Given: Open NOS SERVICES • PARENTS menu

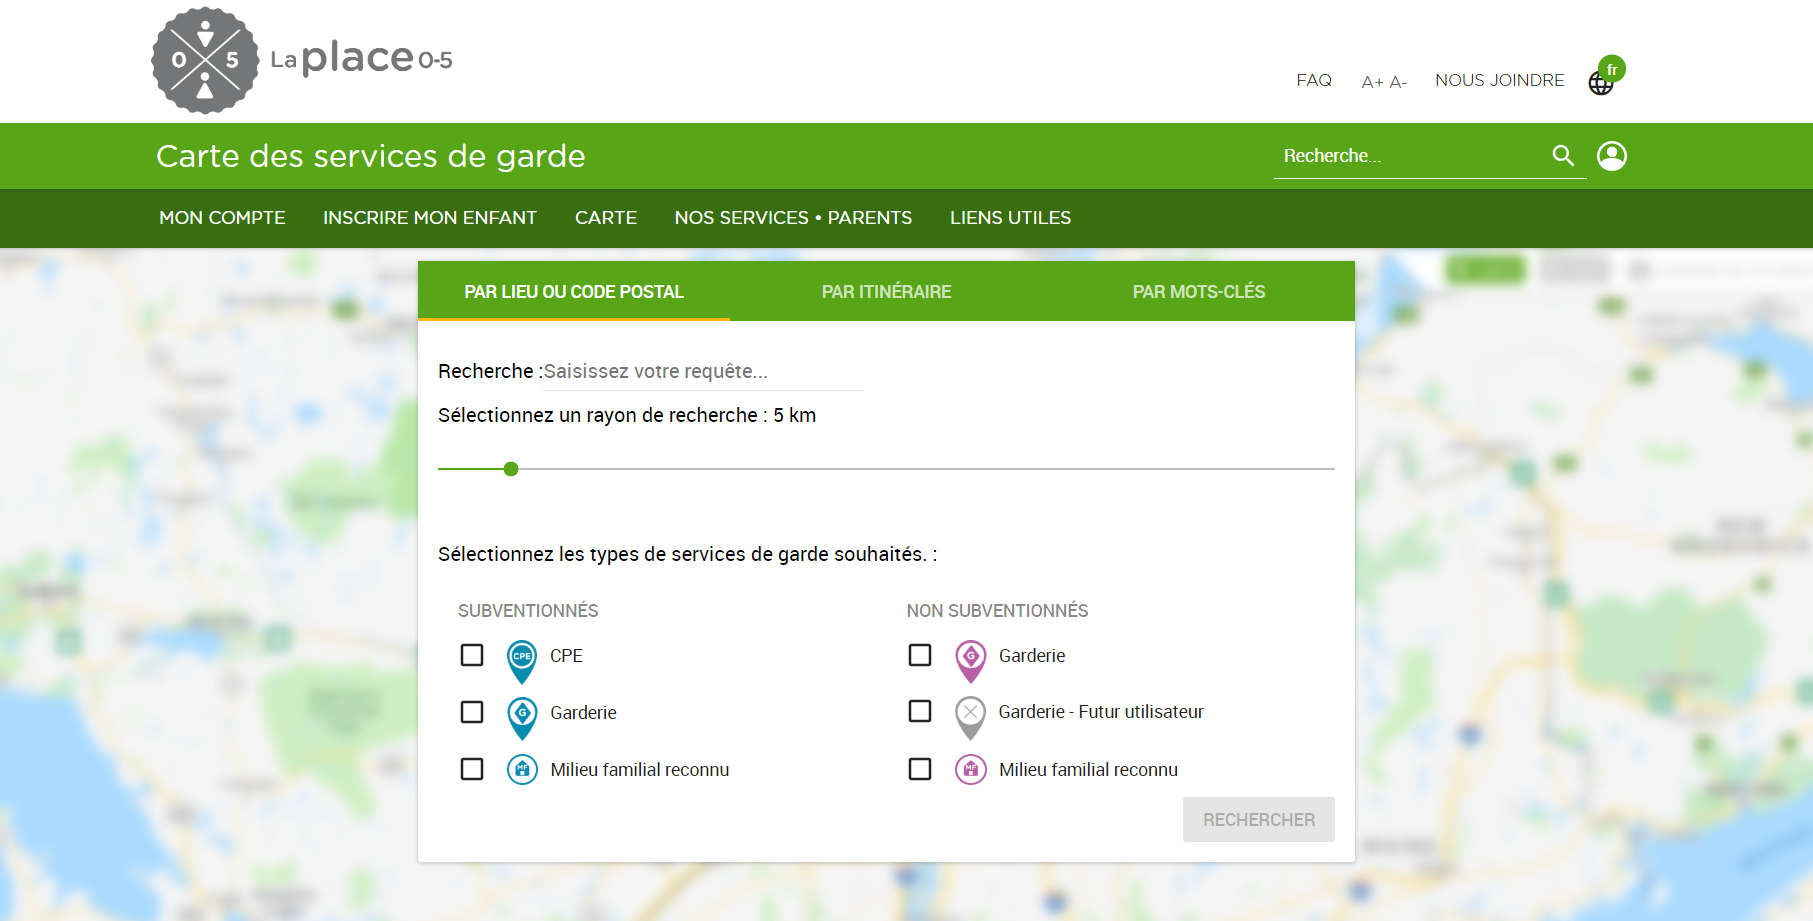Looking at the screenshot, I should [x=793, y=218].
